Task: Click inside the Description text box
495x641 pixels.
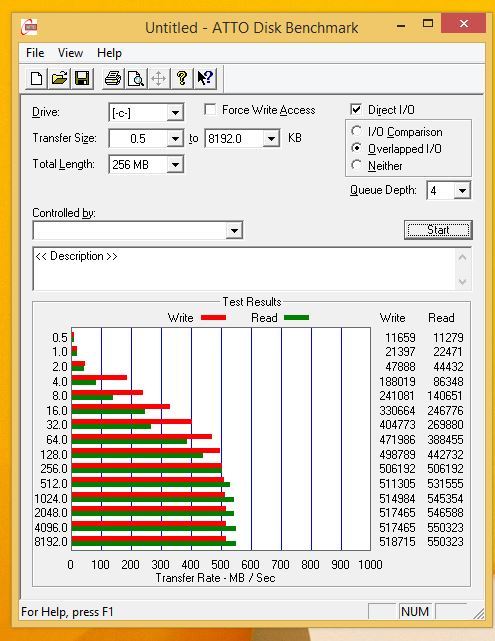Action: coord(244,269)
